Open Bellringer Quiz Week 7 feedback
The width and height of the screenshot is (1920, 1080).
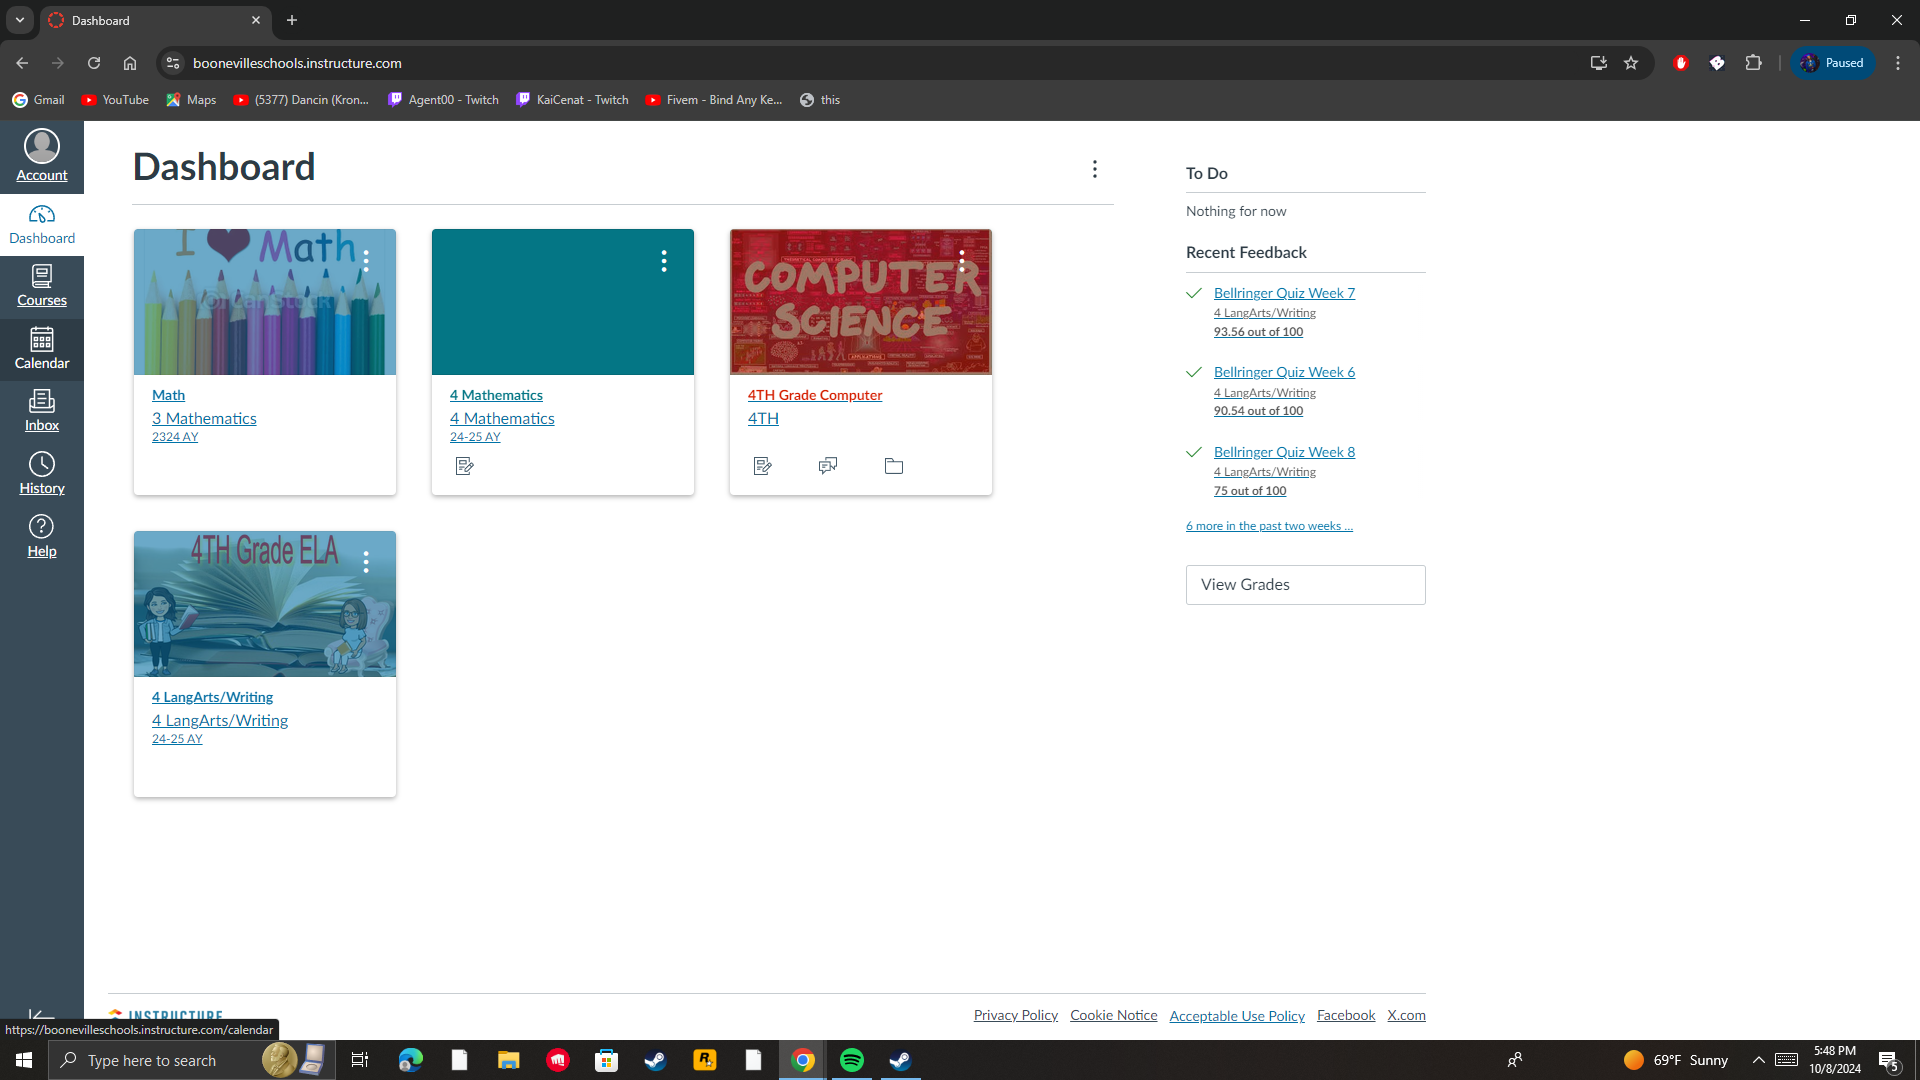[1284, 293]
